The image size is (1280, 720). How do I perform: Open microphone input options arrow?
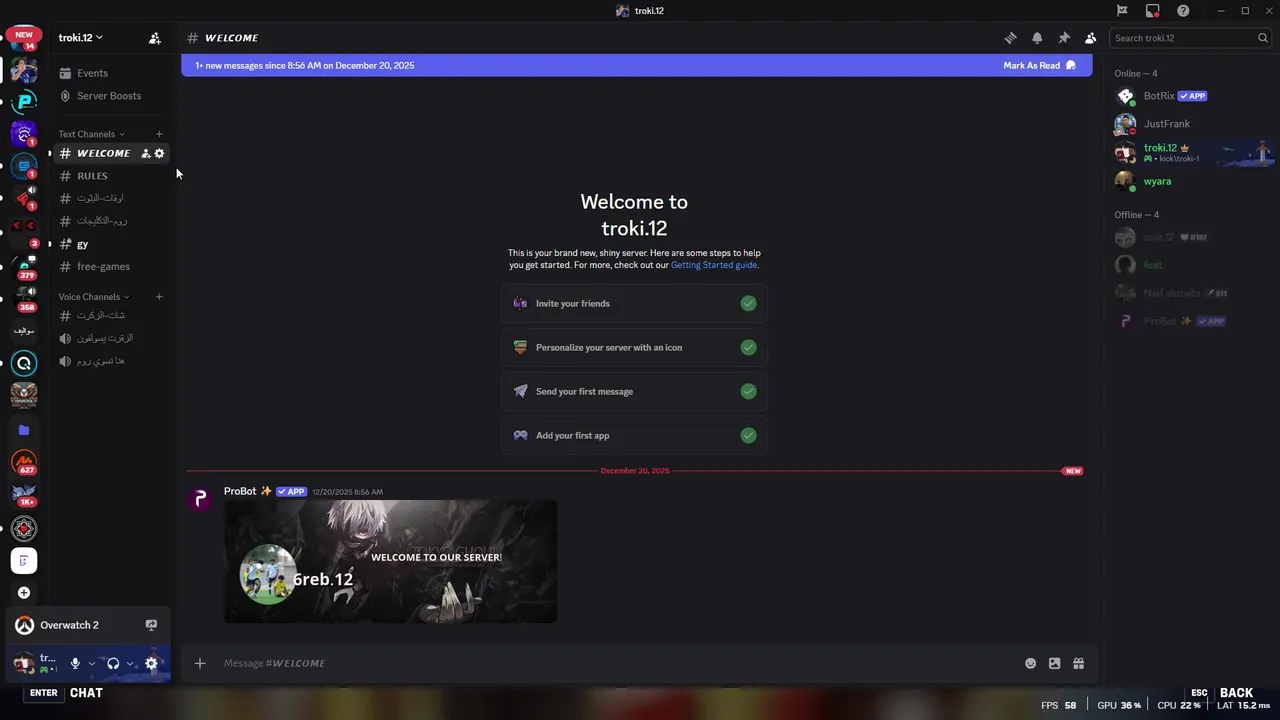(92, 663)
